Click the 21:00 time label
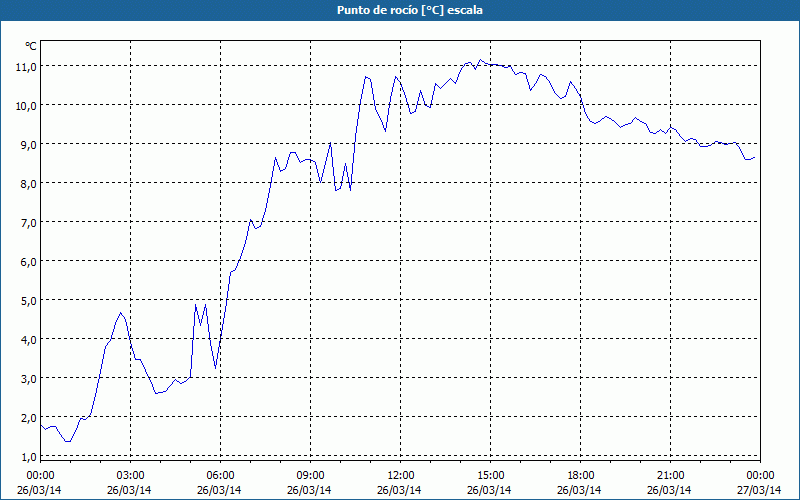 click(x=670, y=475)
